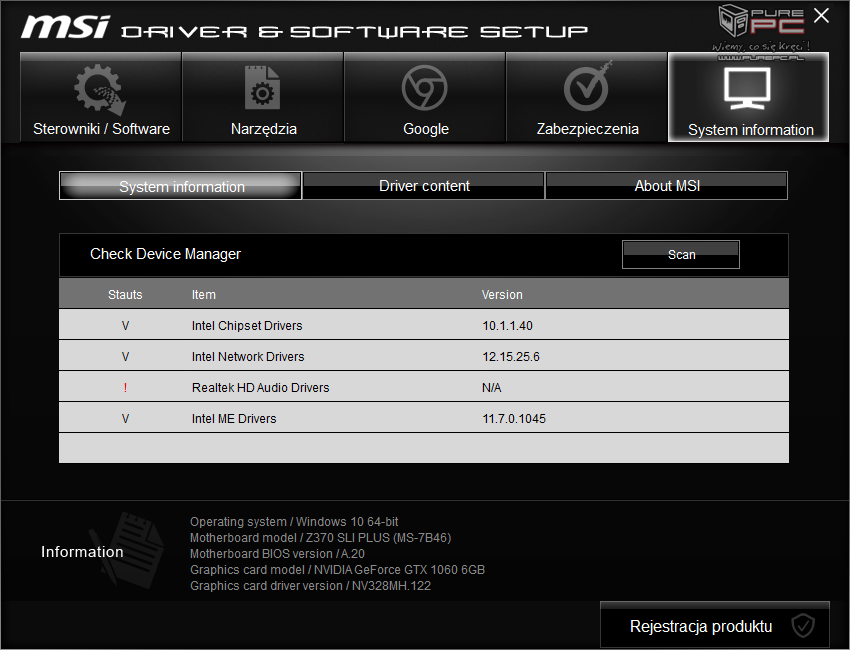Viewport: 850px width, 650px height.
Task: Click the Information label
Action: pos(82,552)
